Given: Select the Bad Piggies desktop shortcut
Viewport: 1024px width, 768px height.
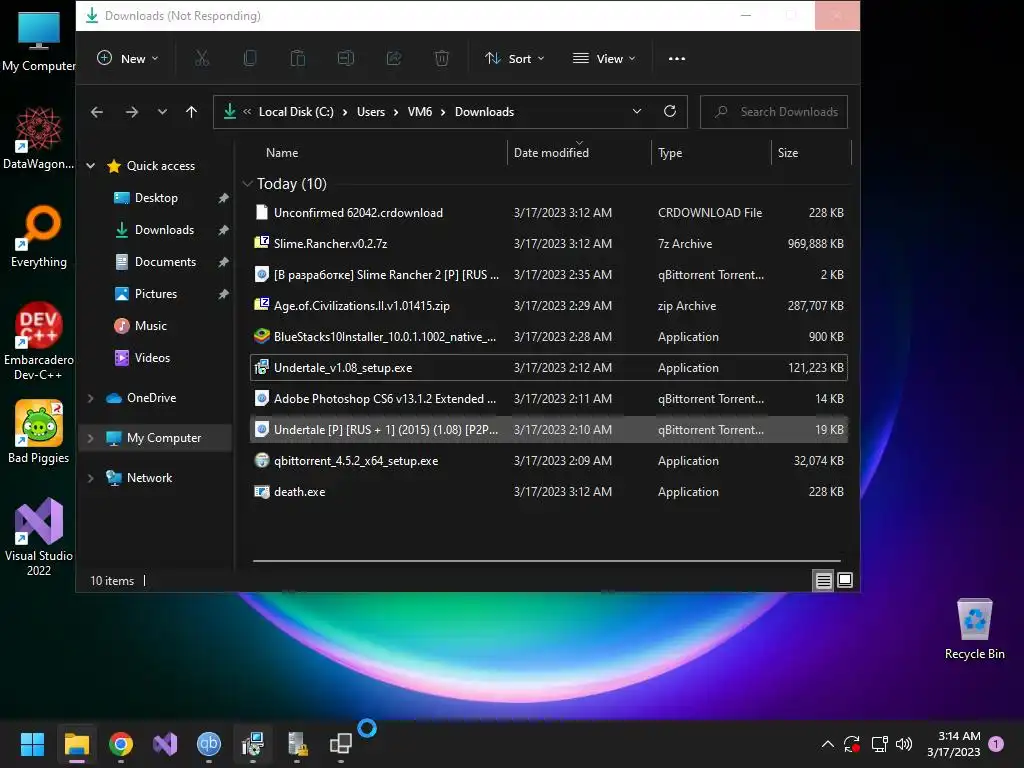Looking at the screenshot, I should (x=39, y=432).
